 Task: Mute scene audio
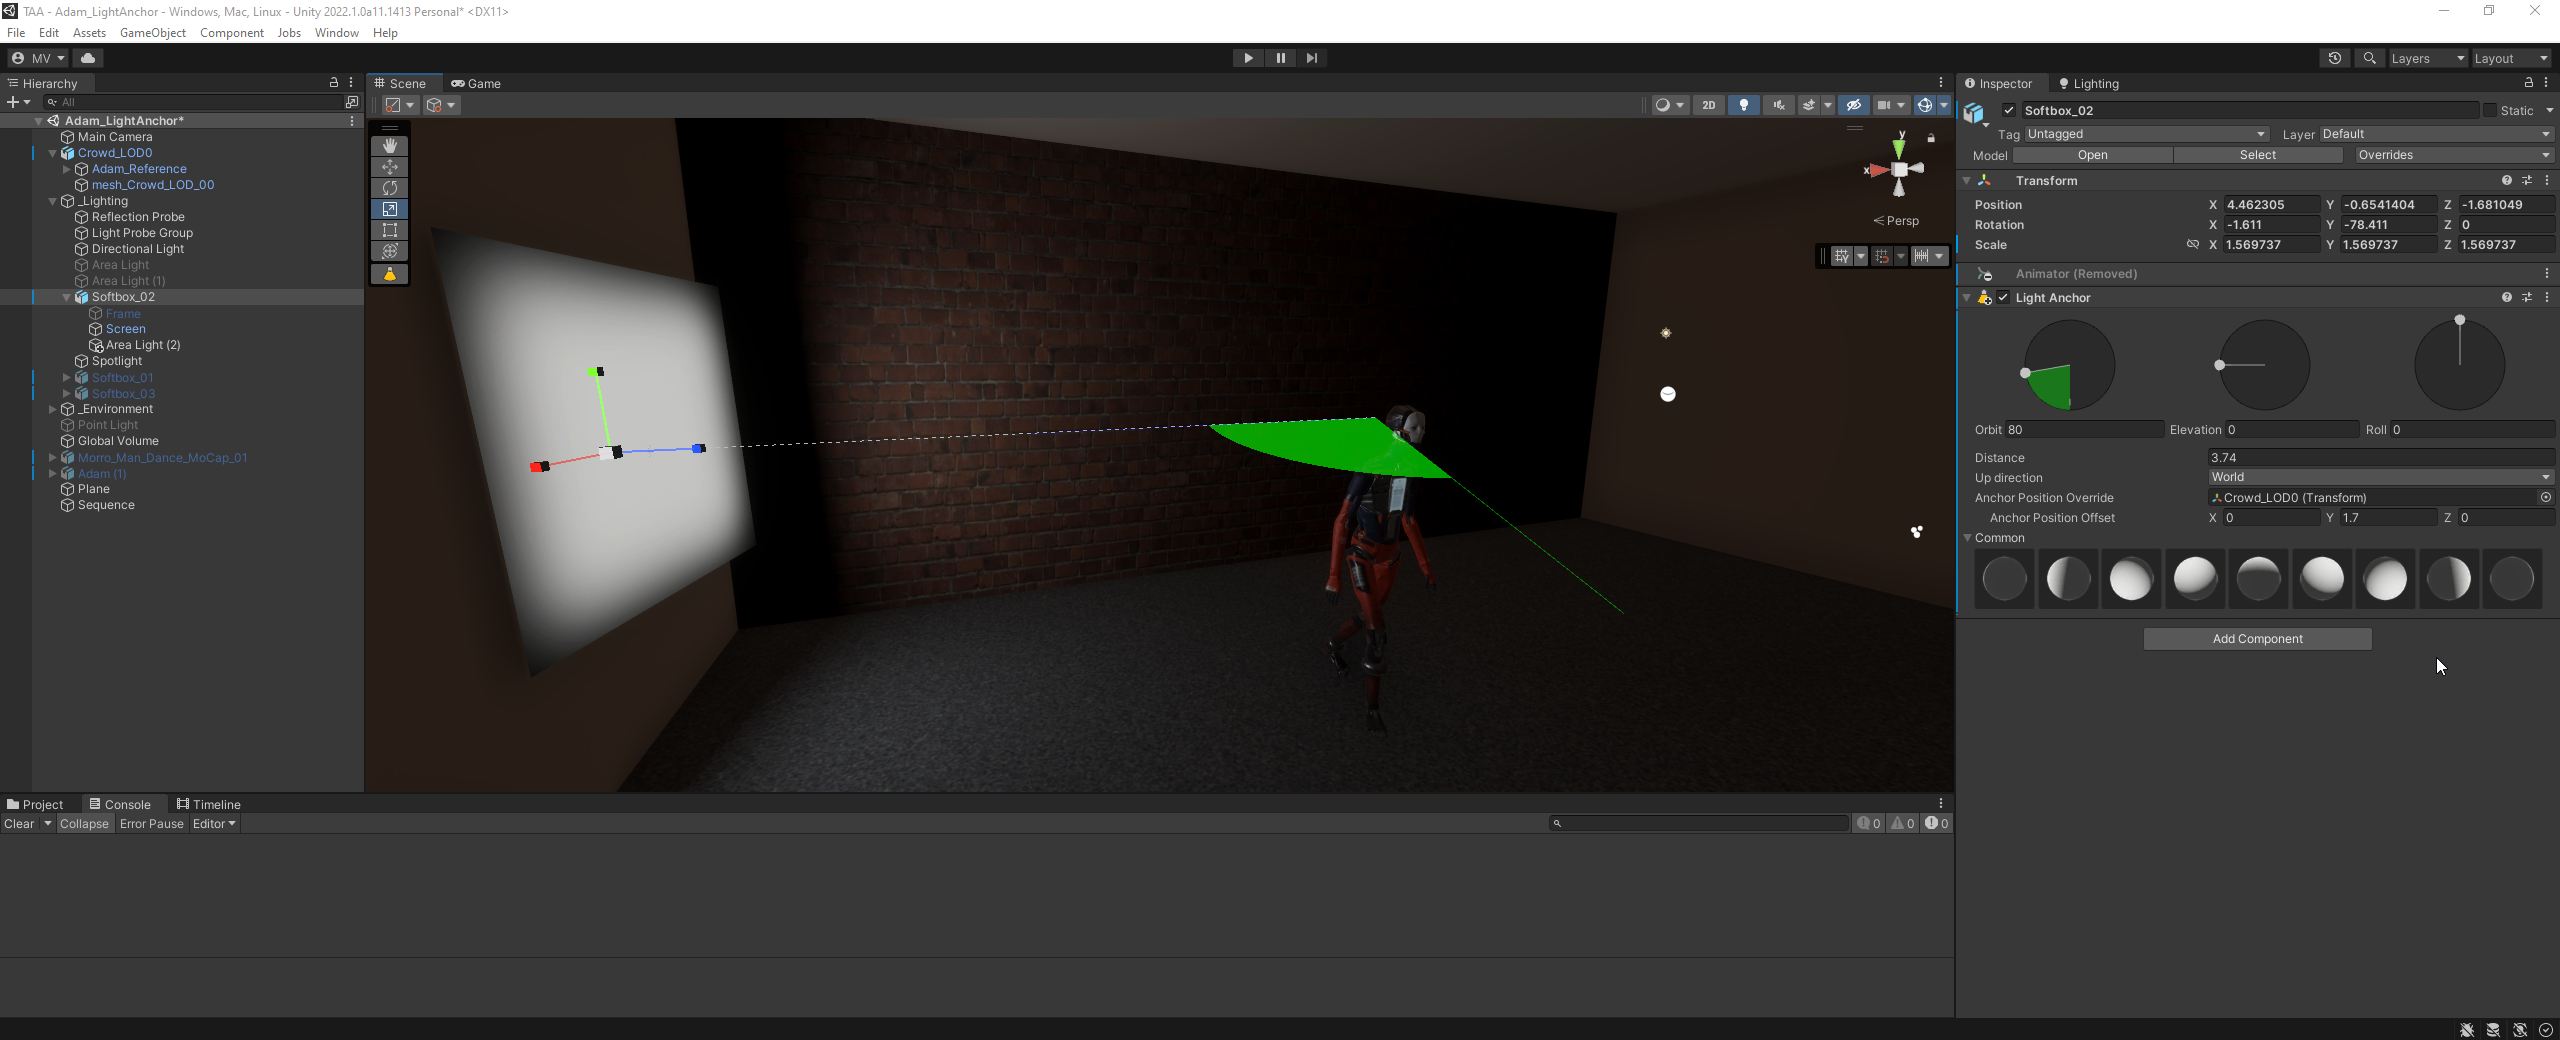[1779, 105]
